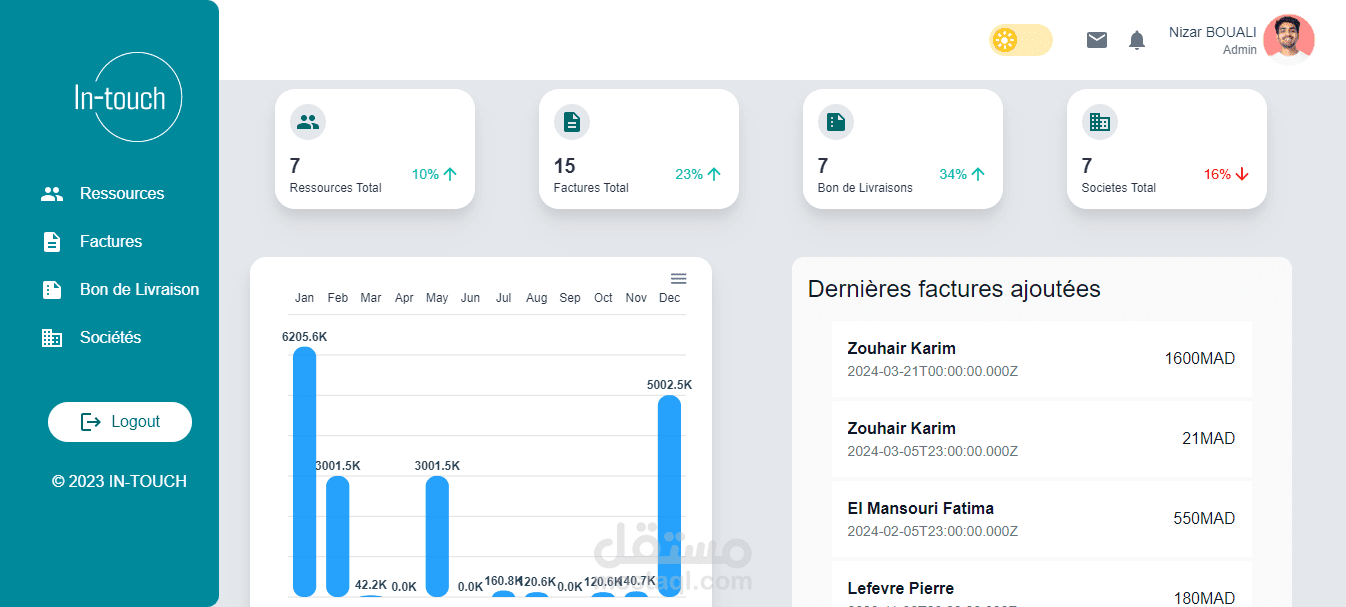Viewport: 1346px width, 607px height.
Task: Click the Societes Total card building icon
Action: pos(1100,122)
